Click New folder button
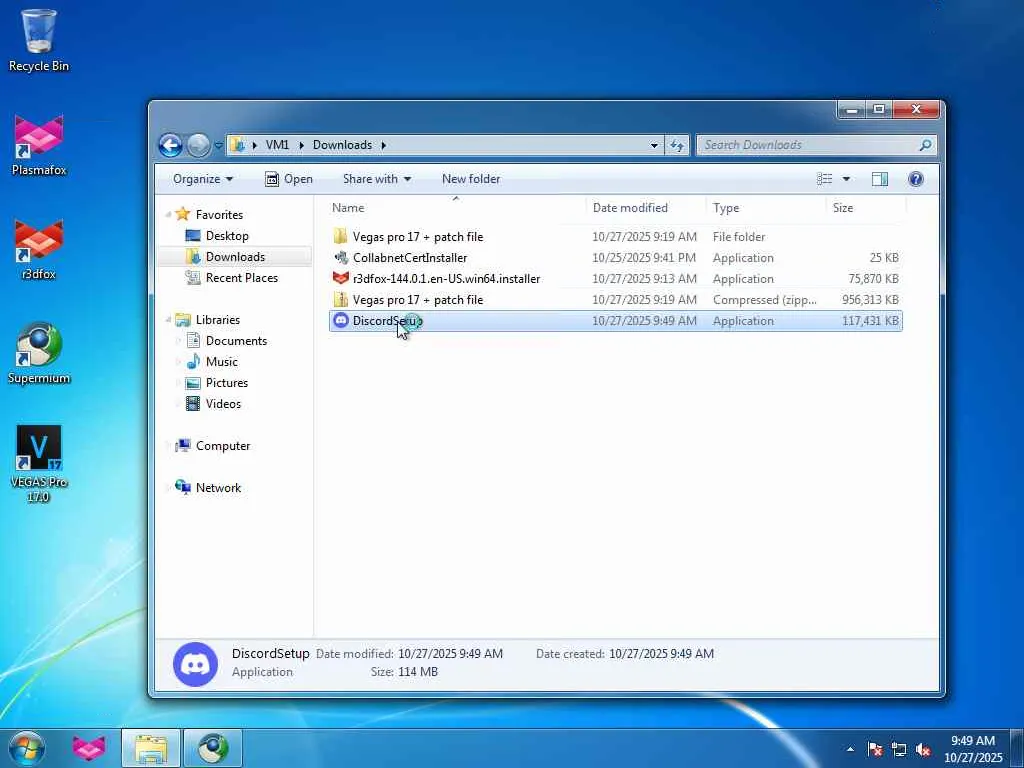Screen dimensions: 1024x768 click(471, 179)
